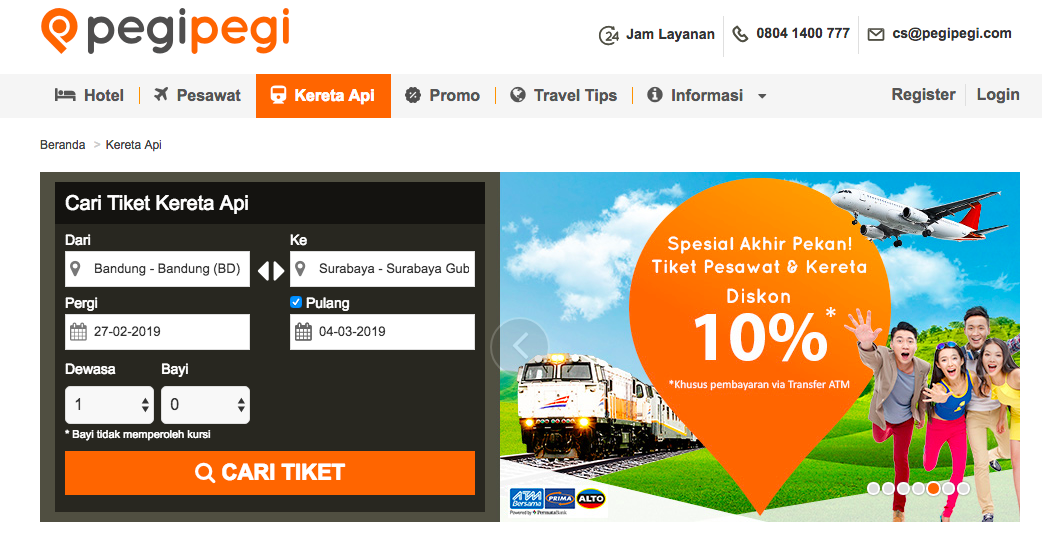The width and height of the screenshot is (1042, 536).
Task: Click the 24 Jam Layanan clock icon
Action: click(609, 35)
